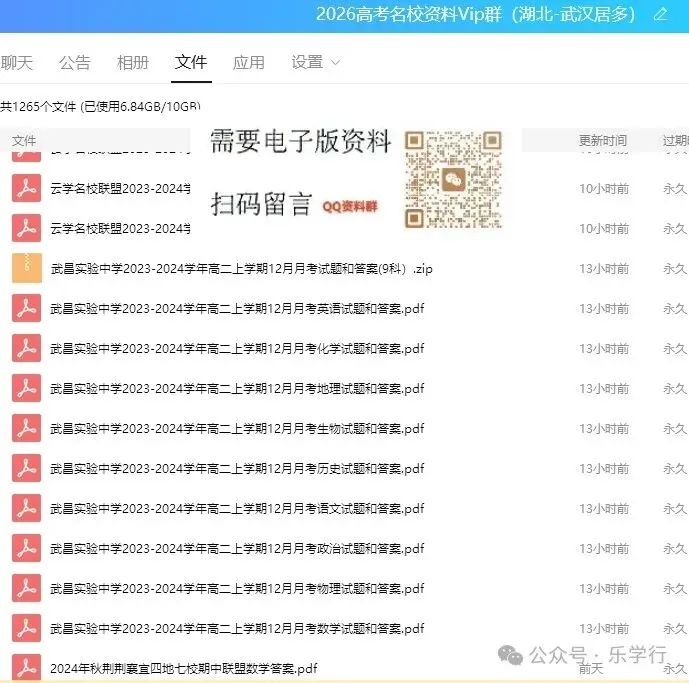Click the 文件 column header
The image size is (689, 683).
24,141
